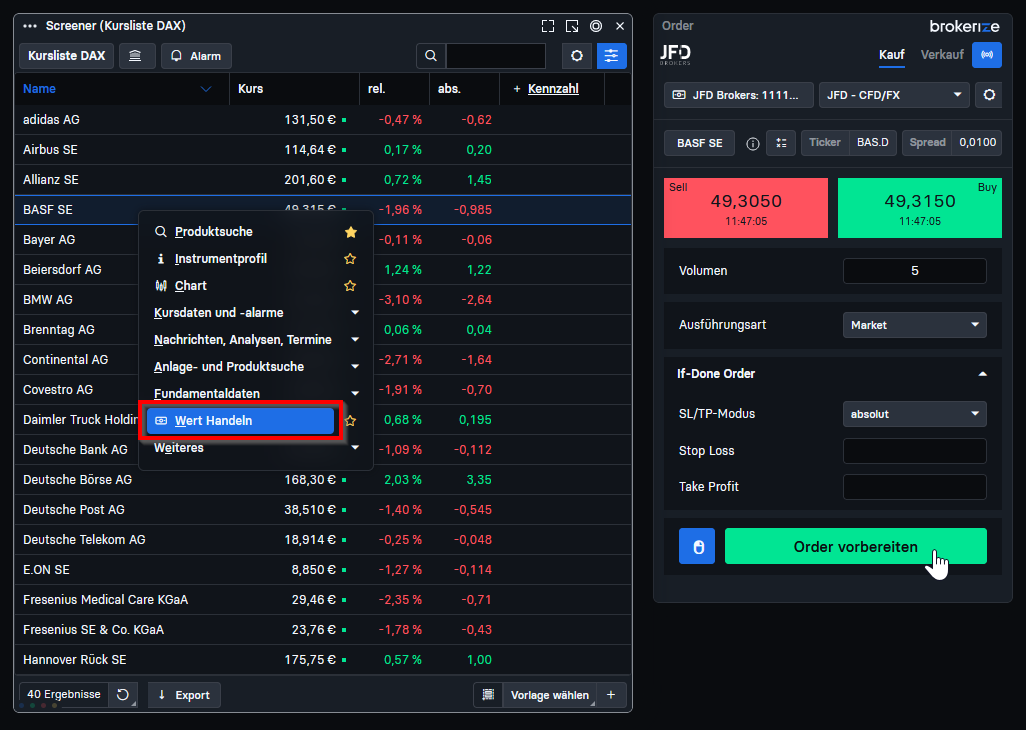The height and width of the screenshot is (730, 1026).
Task: Click the Screener search input field
Action: pyautogui.click(x=495, y=56)
